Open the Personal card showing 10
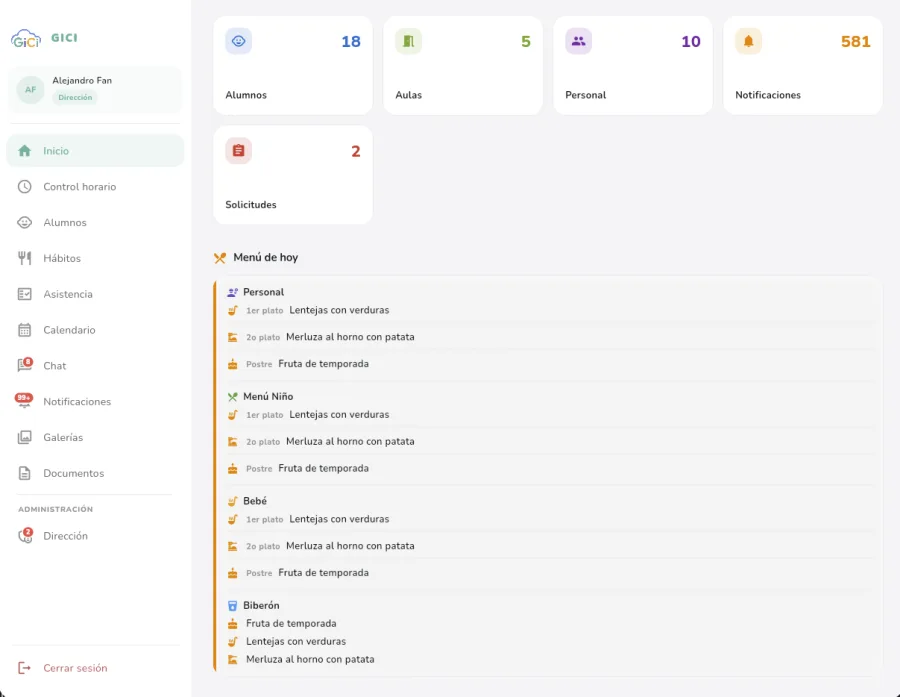 pos(633,65)
